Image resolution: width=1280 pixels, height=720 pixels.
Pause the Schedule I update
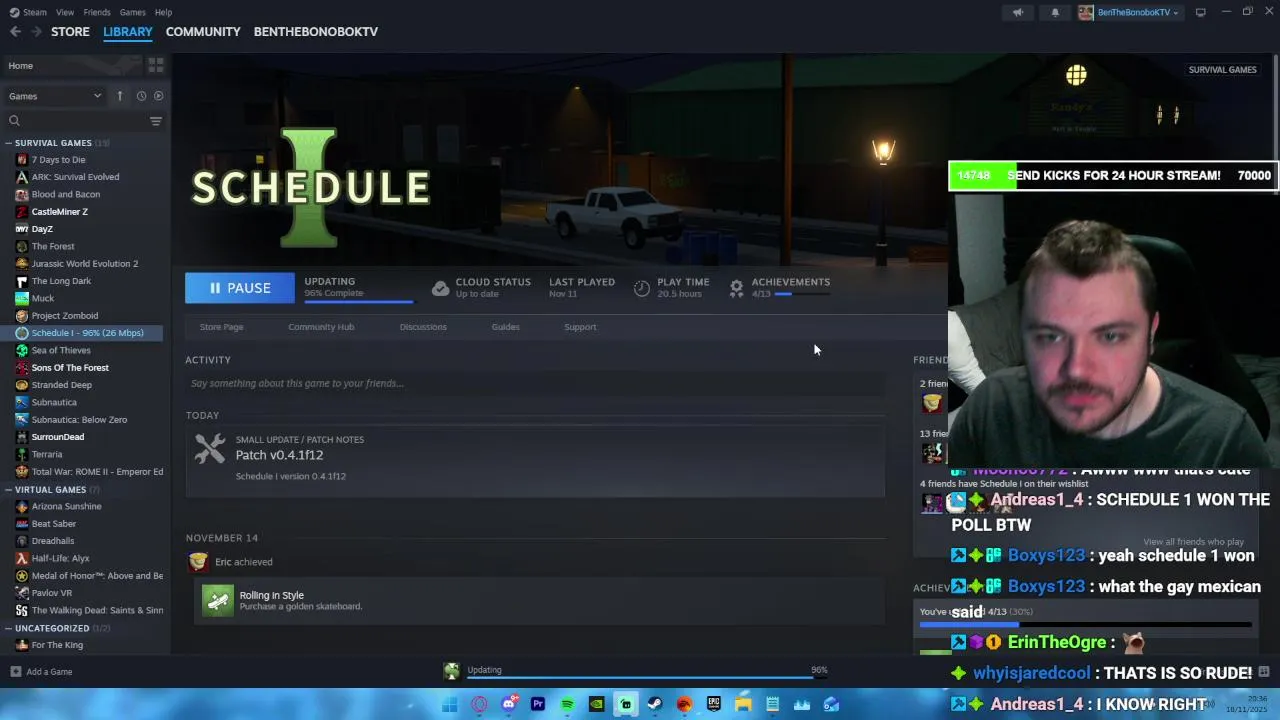pos(240,288)
